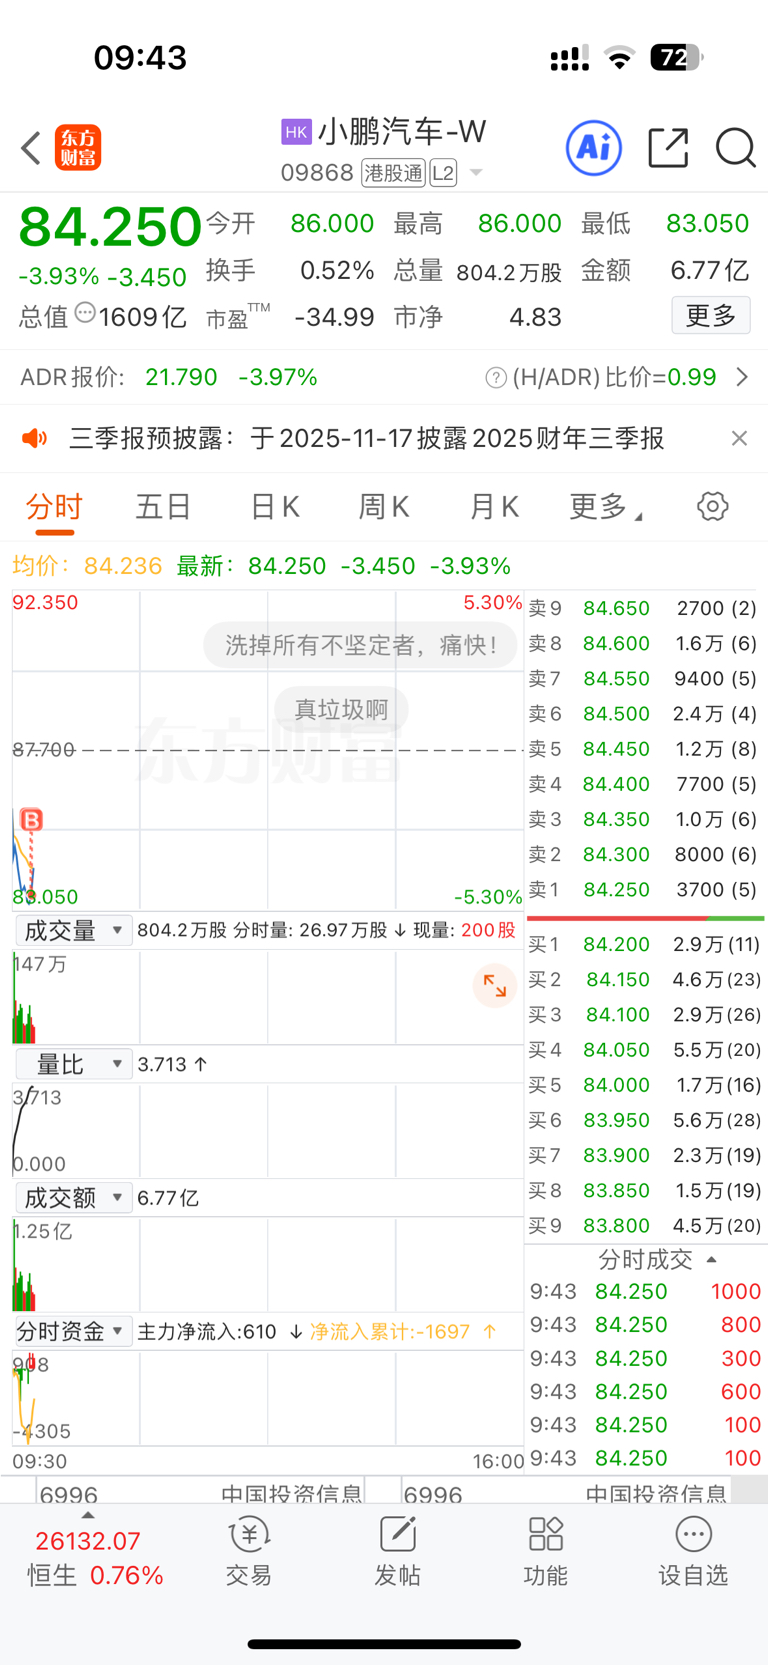Tap the red B marker on chart

coord(31,820)
